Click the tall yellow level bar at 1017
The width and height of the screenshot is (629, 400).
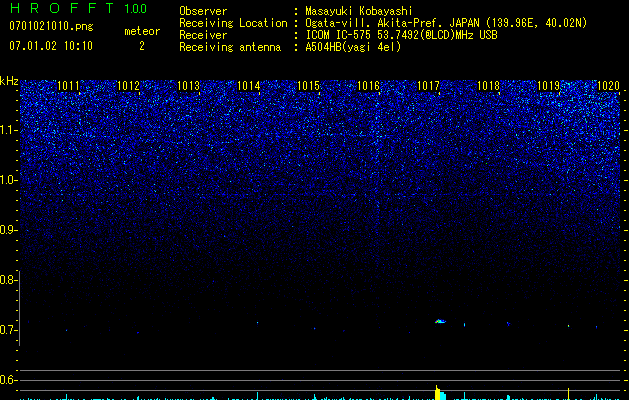438,393
